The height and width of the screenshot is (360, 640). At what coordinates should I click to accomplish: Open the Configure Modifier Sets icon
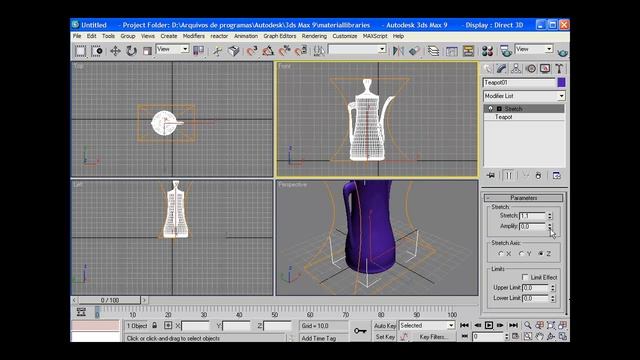tap(557, 176)
